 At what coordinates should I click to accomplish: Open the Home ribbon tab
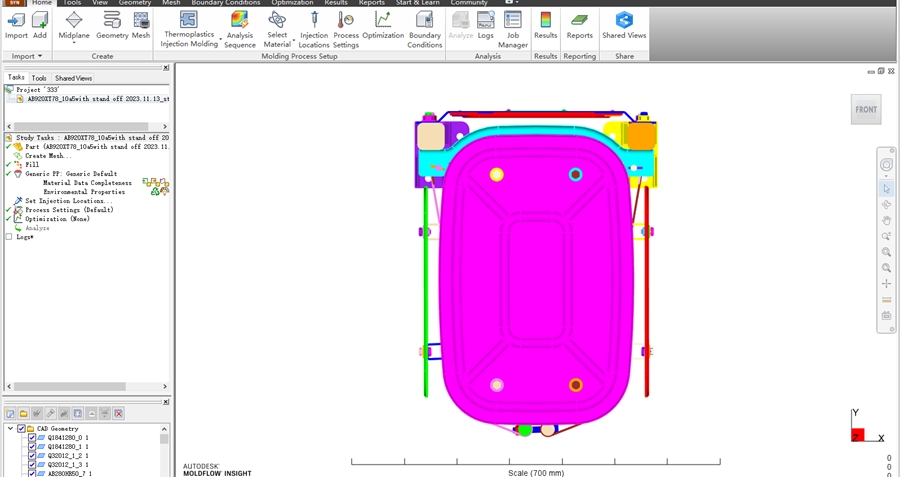pos(41,3)
